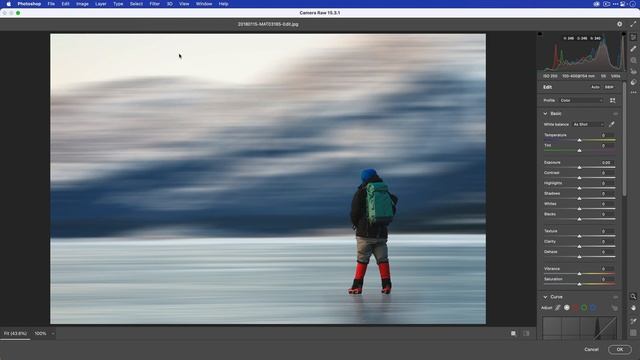Pick the White Balance eyedropper tool
Screen dimensions: 640x360
[x=611, y=124]
